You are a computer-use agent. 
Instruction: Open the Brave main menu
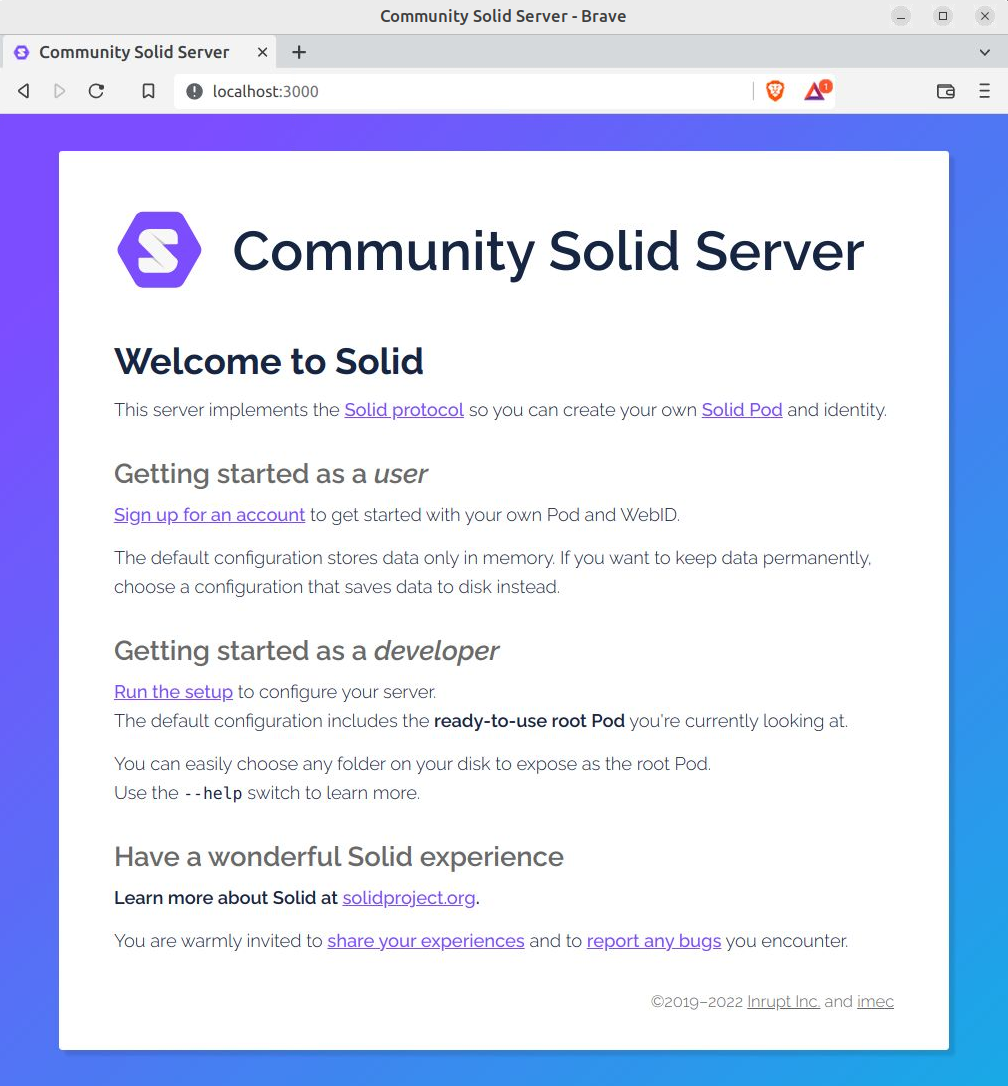pos(984,91)
